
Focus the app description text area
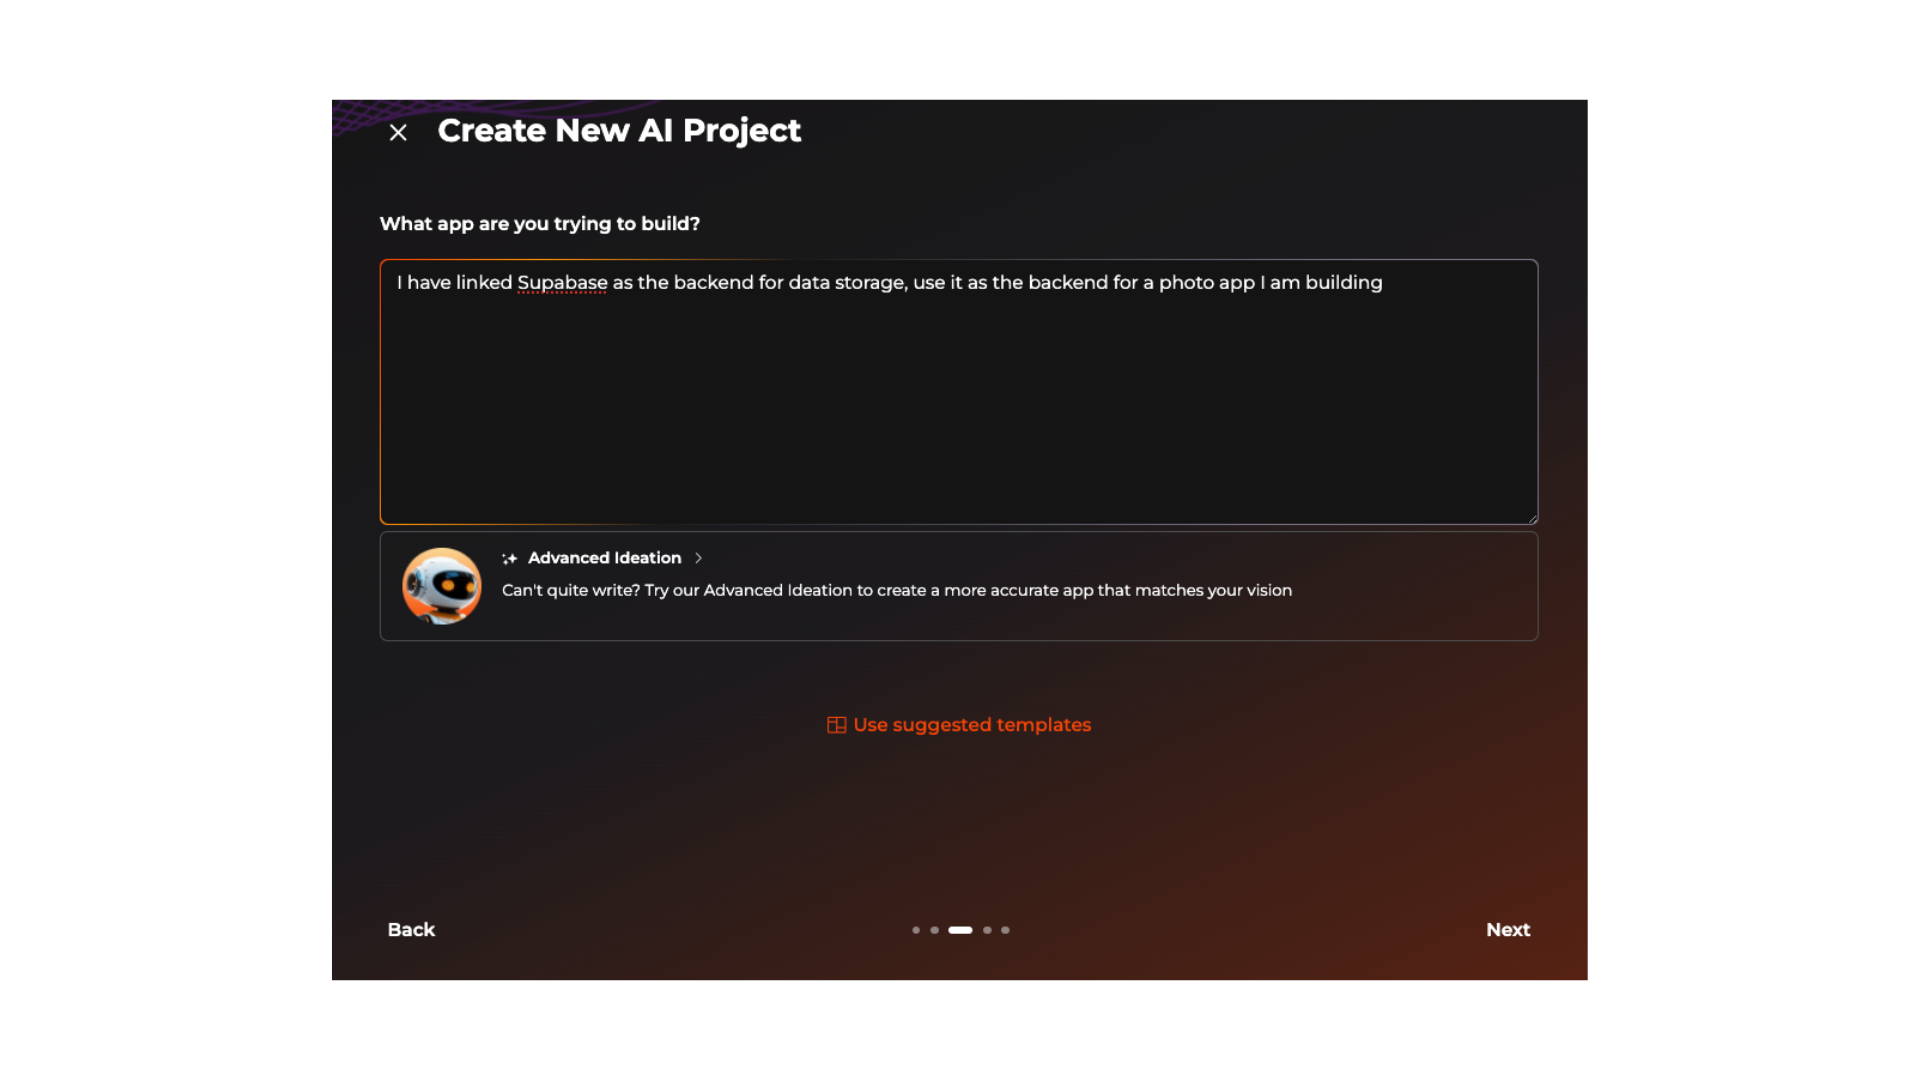tap(958, 400)
